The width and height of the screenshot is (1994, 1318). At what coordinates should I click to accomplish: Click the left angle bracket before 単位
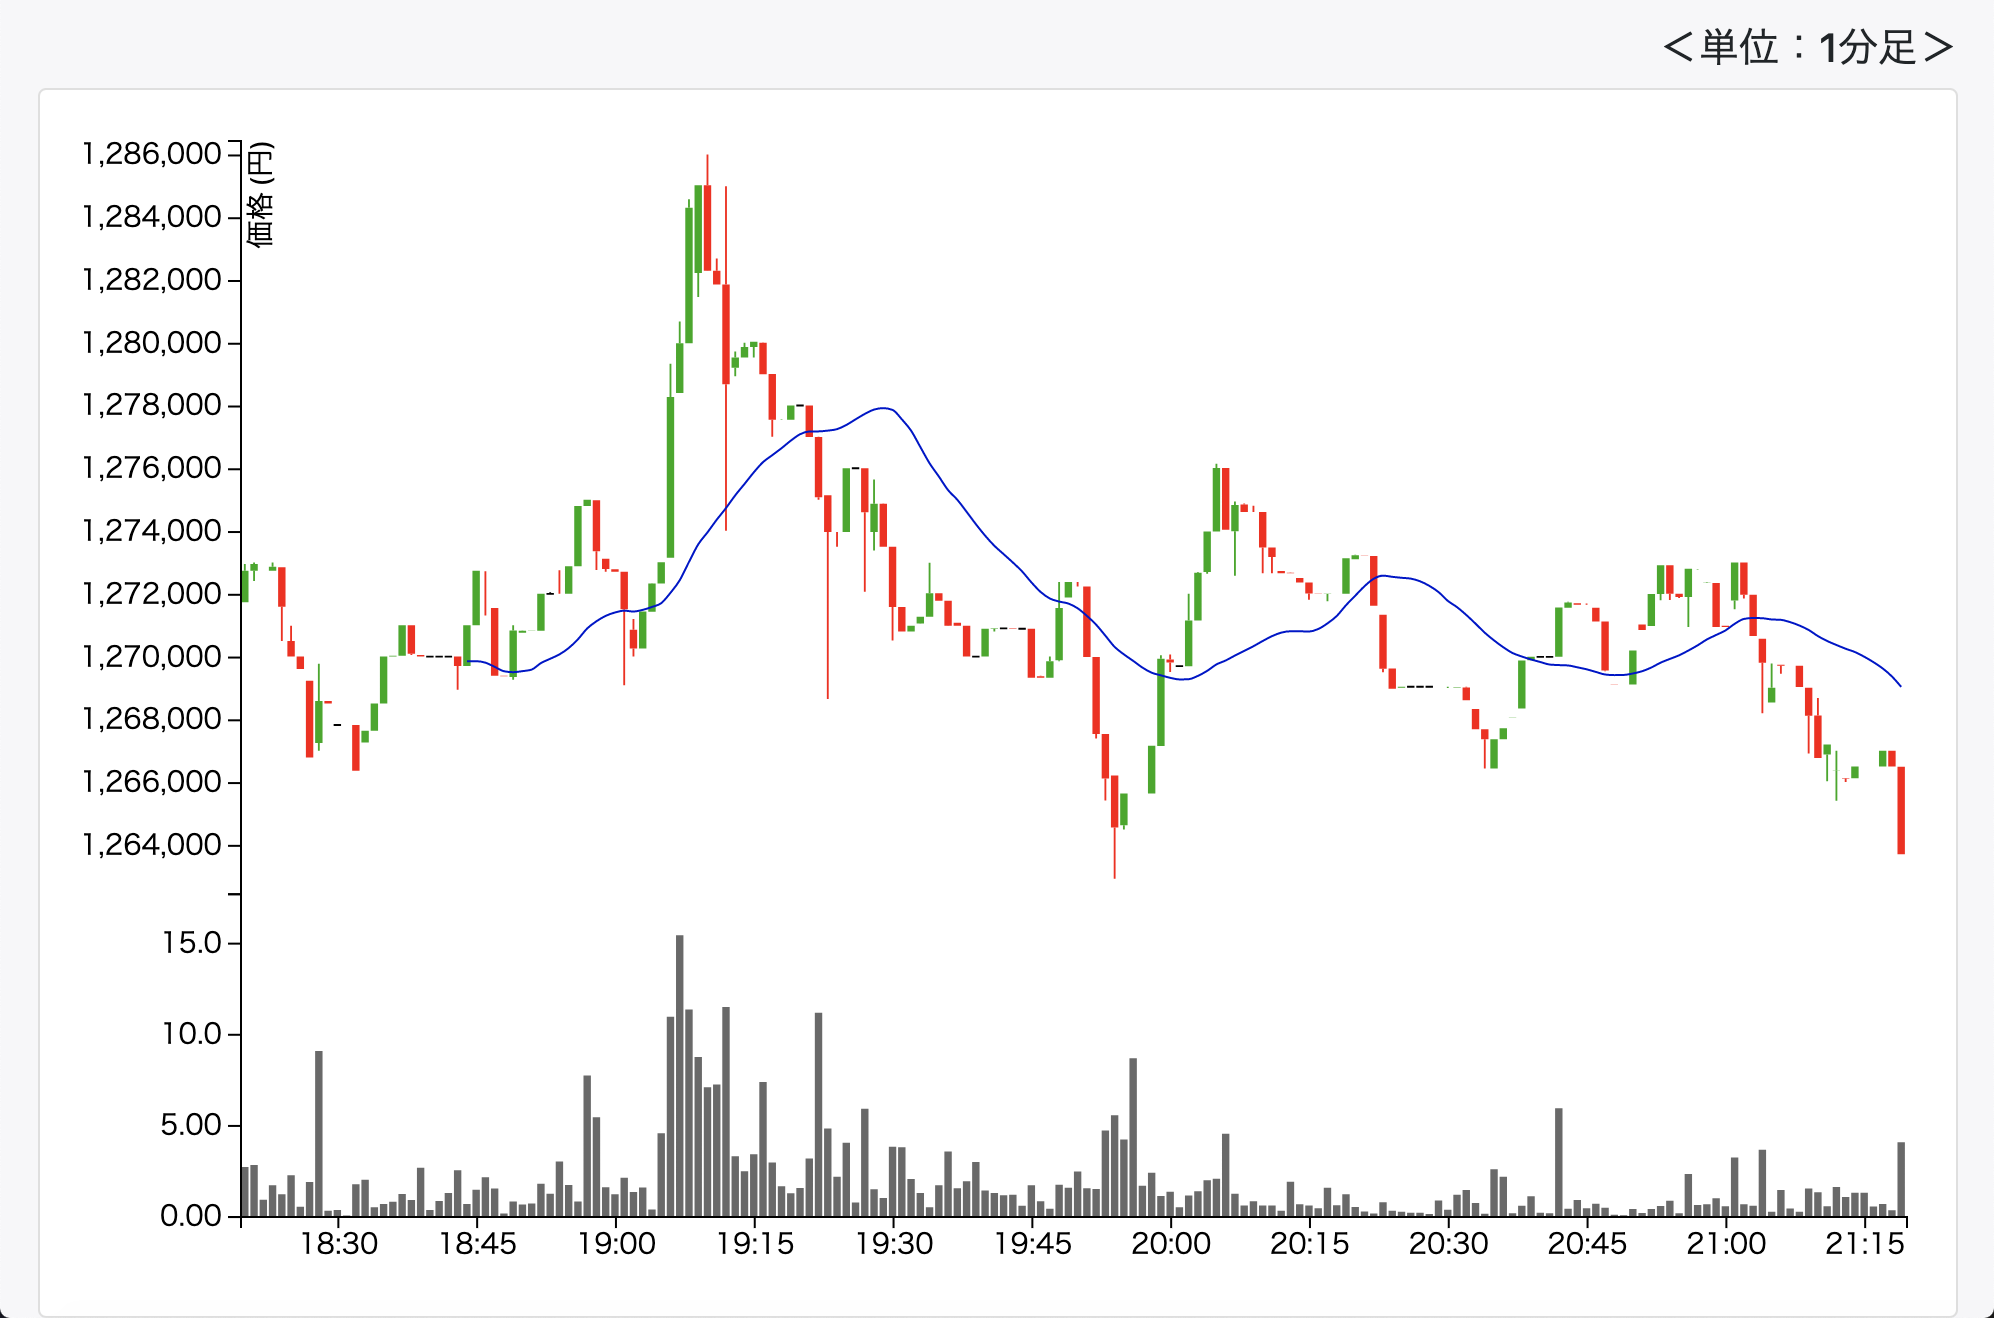(x=1677, y=47)
